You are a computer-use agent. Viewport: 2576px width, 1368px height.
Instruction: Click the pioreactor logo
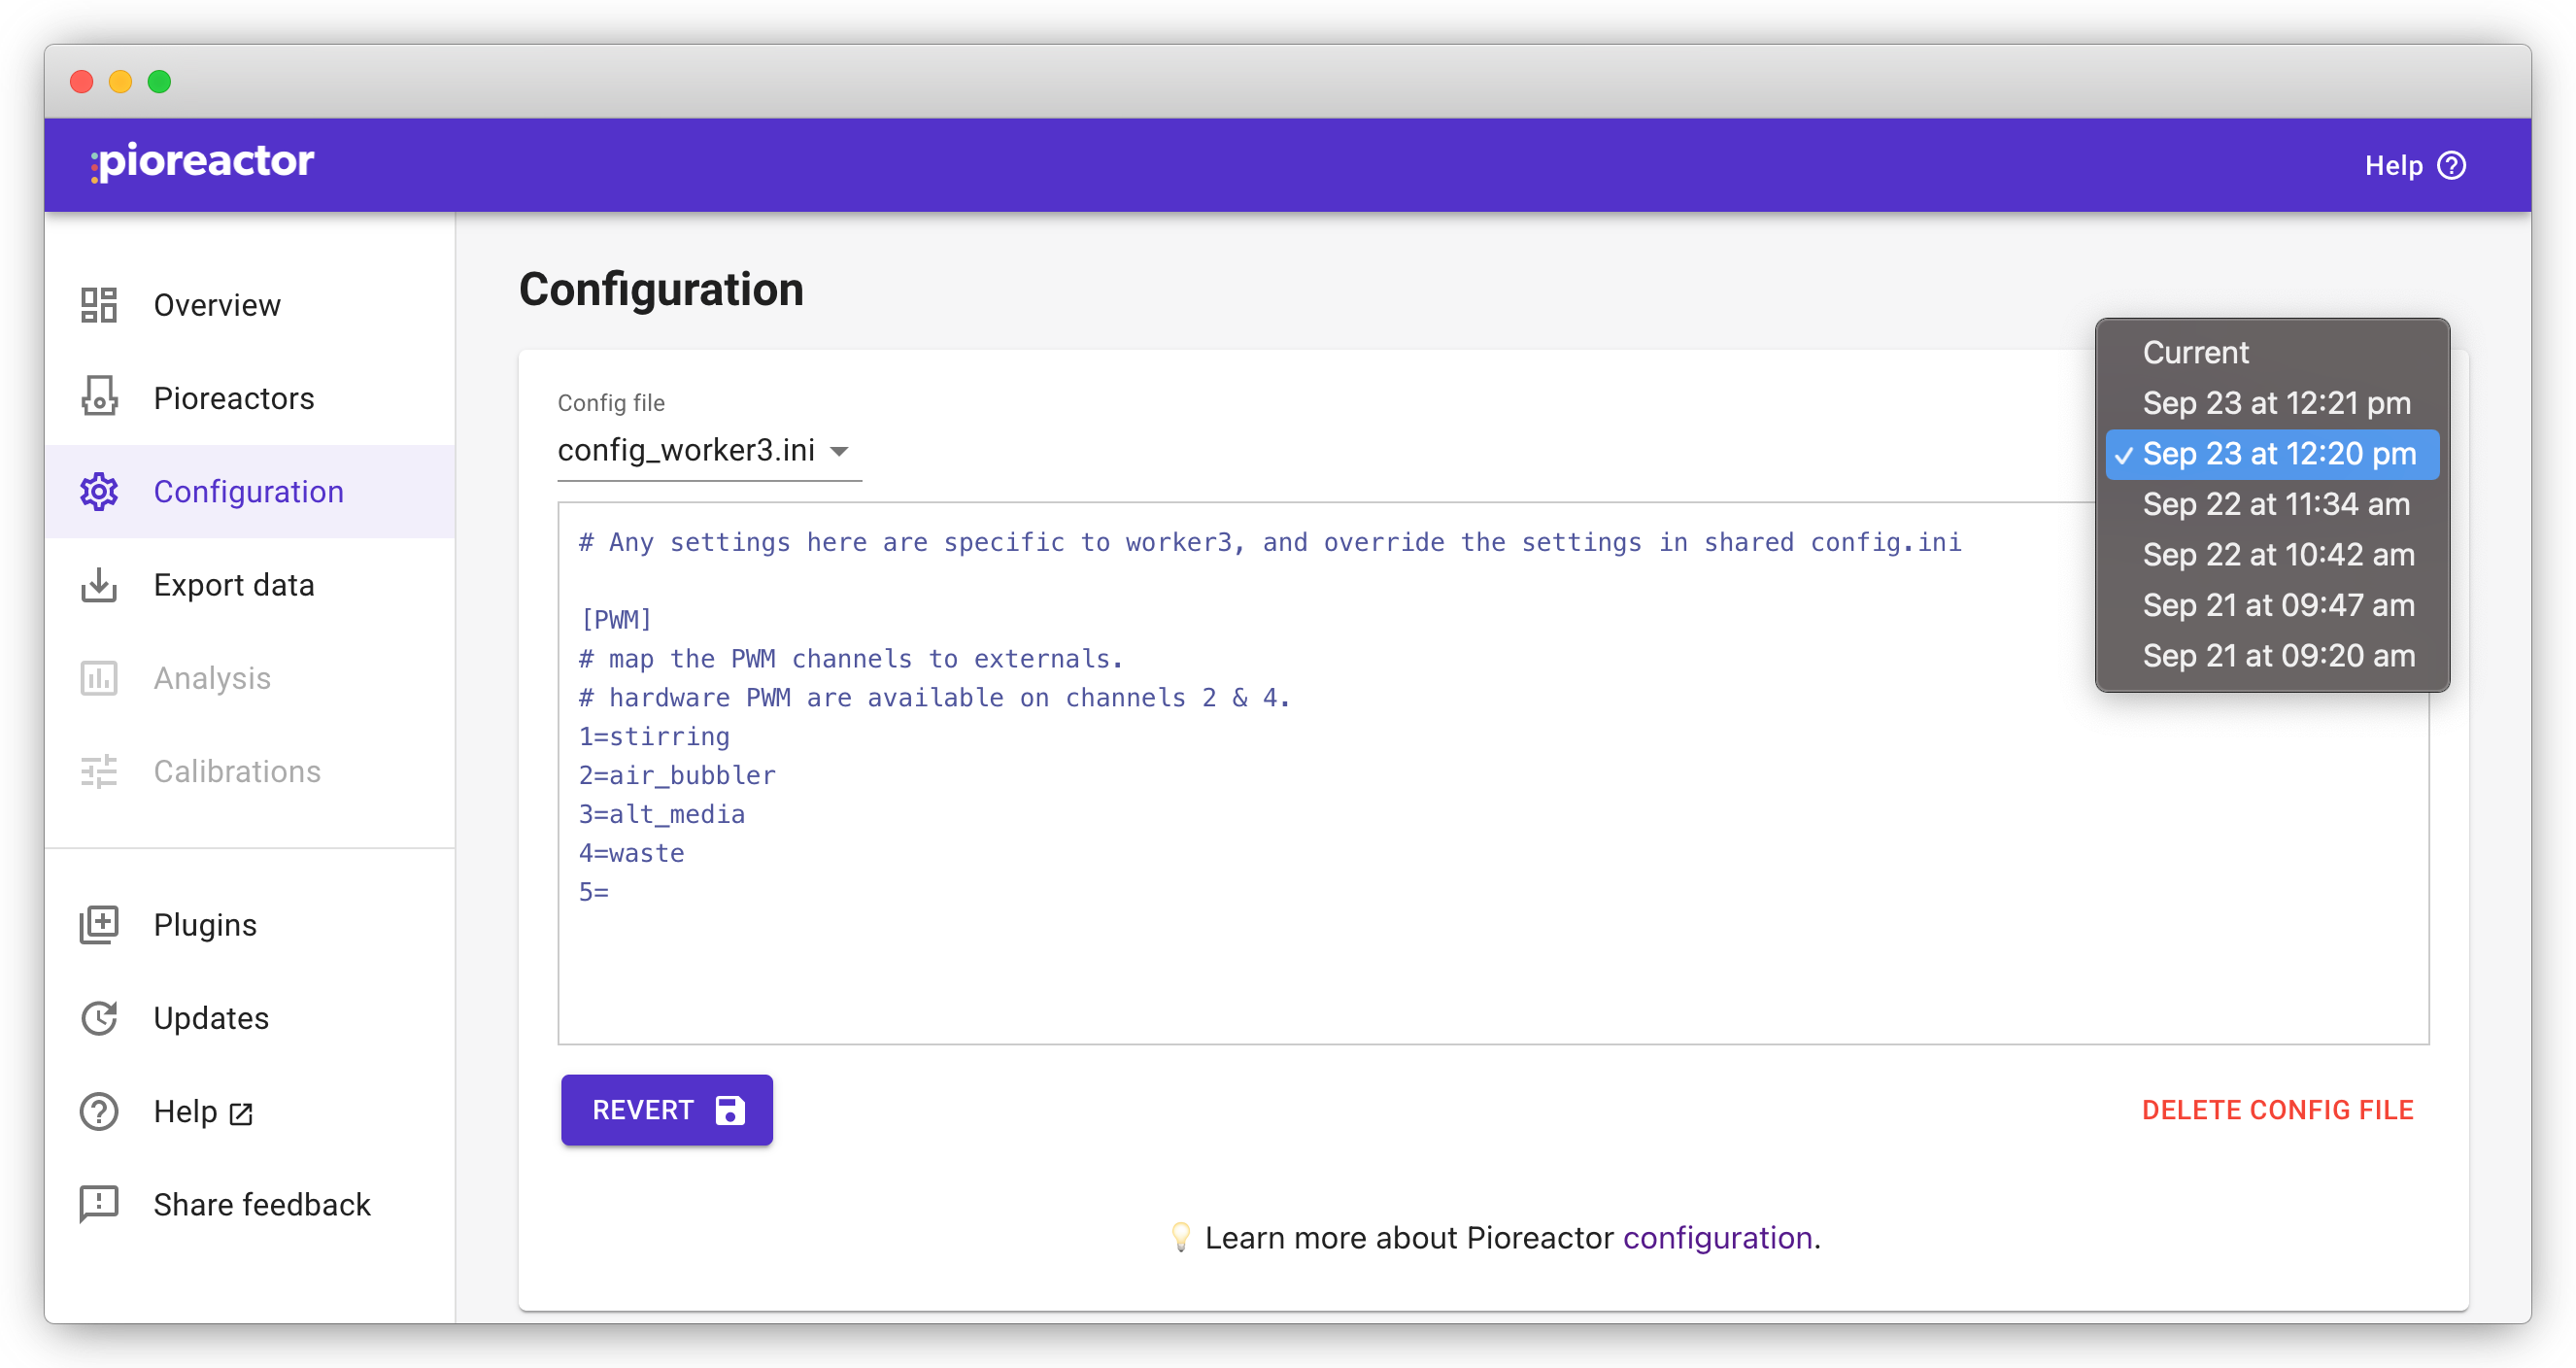tap(202, 161)
